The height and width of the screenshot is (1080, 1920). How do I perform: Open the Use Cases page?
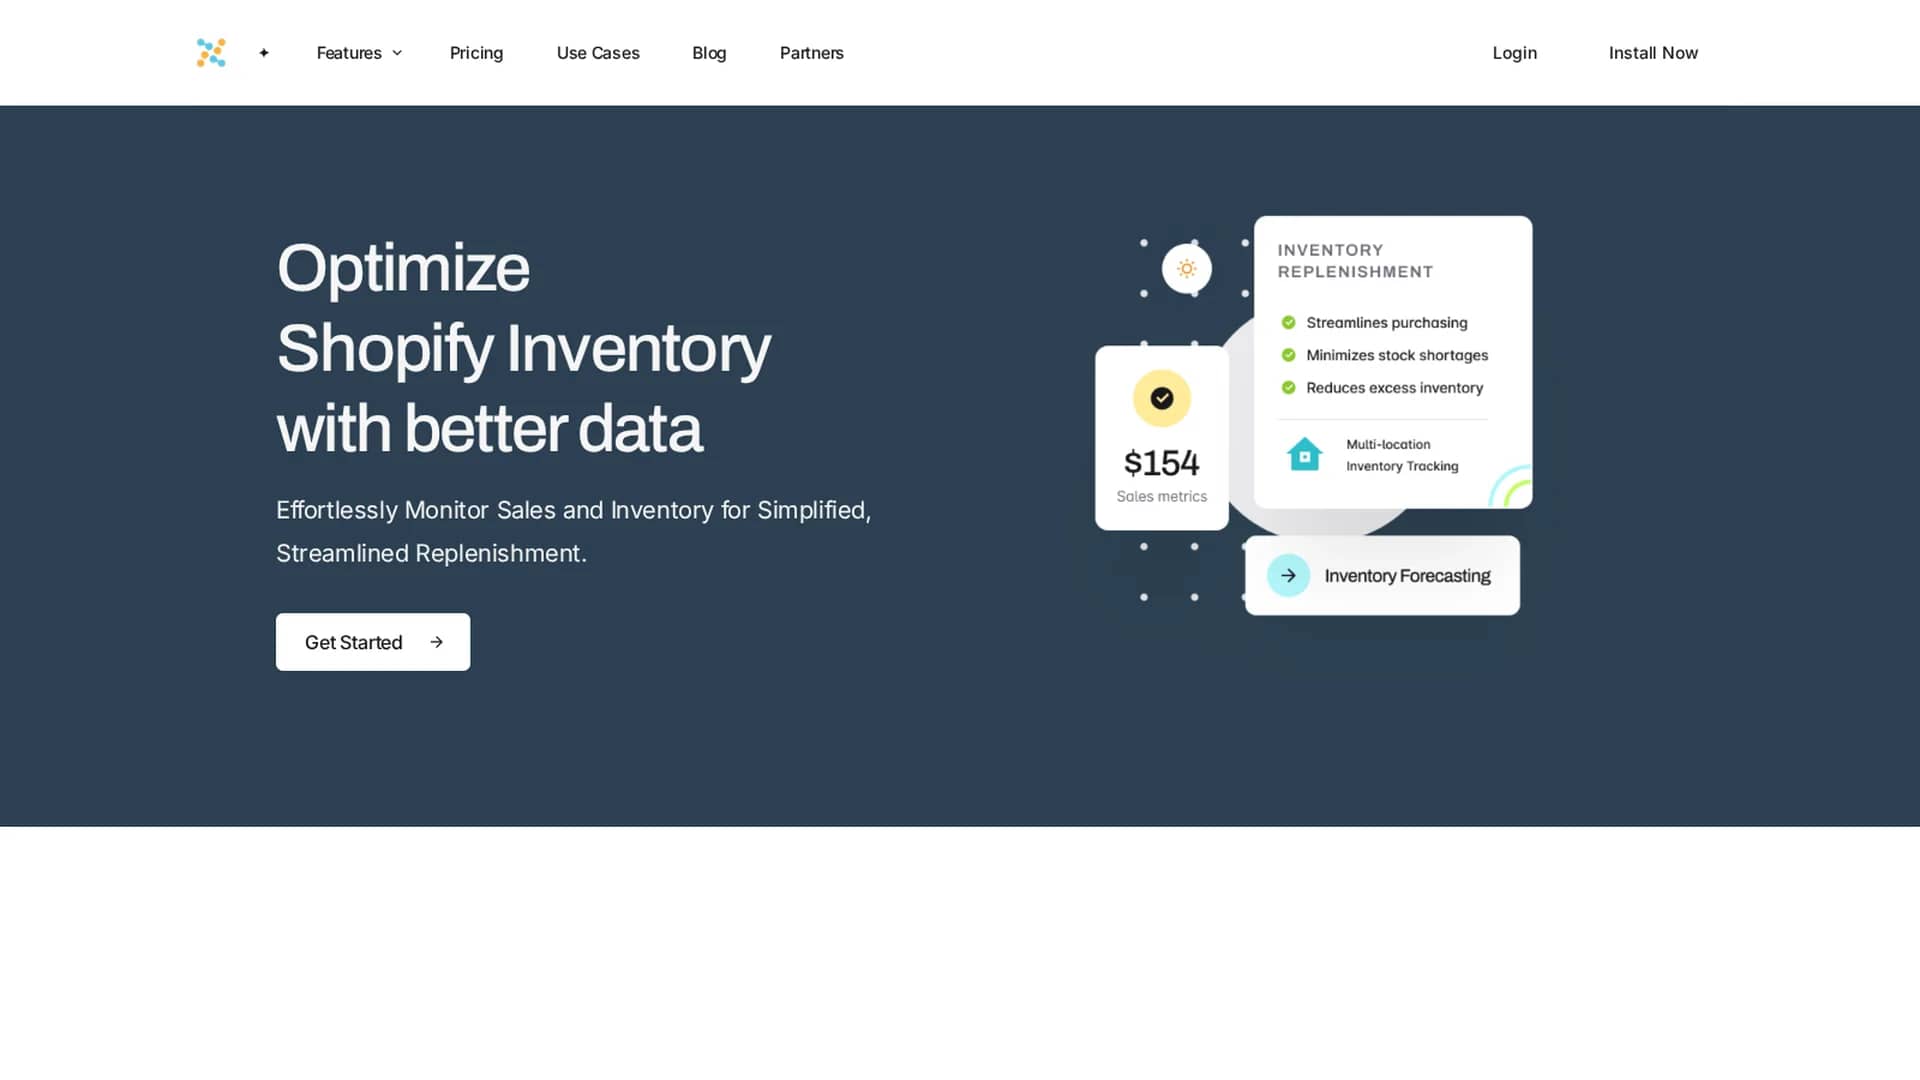[598, 53]
